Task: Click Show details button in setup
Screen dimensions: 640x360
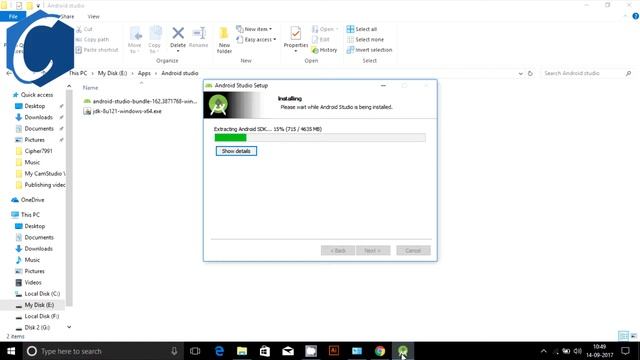Action: click(x=236, y=151)
